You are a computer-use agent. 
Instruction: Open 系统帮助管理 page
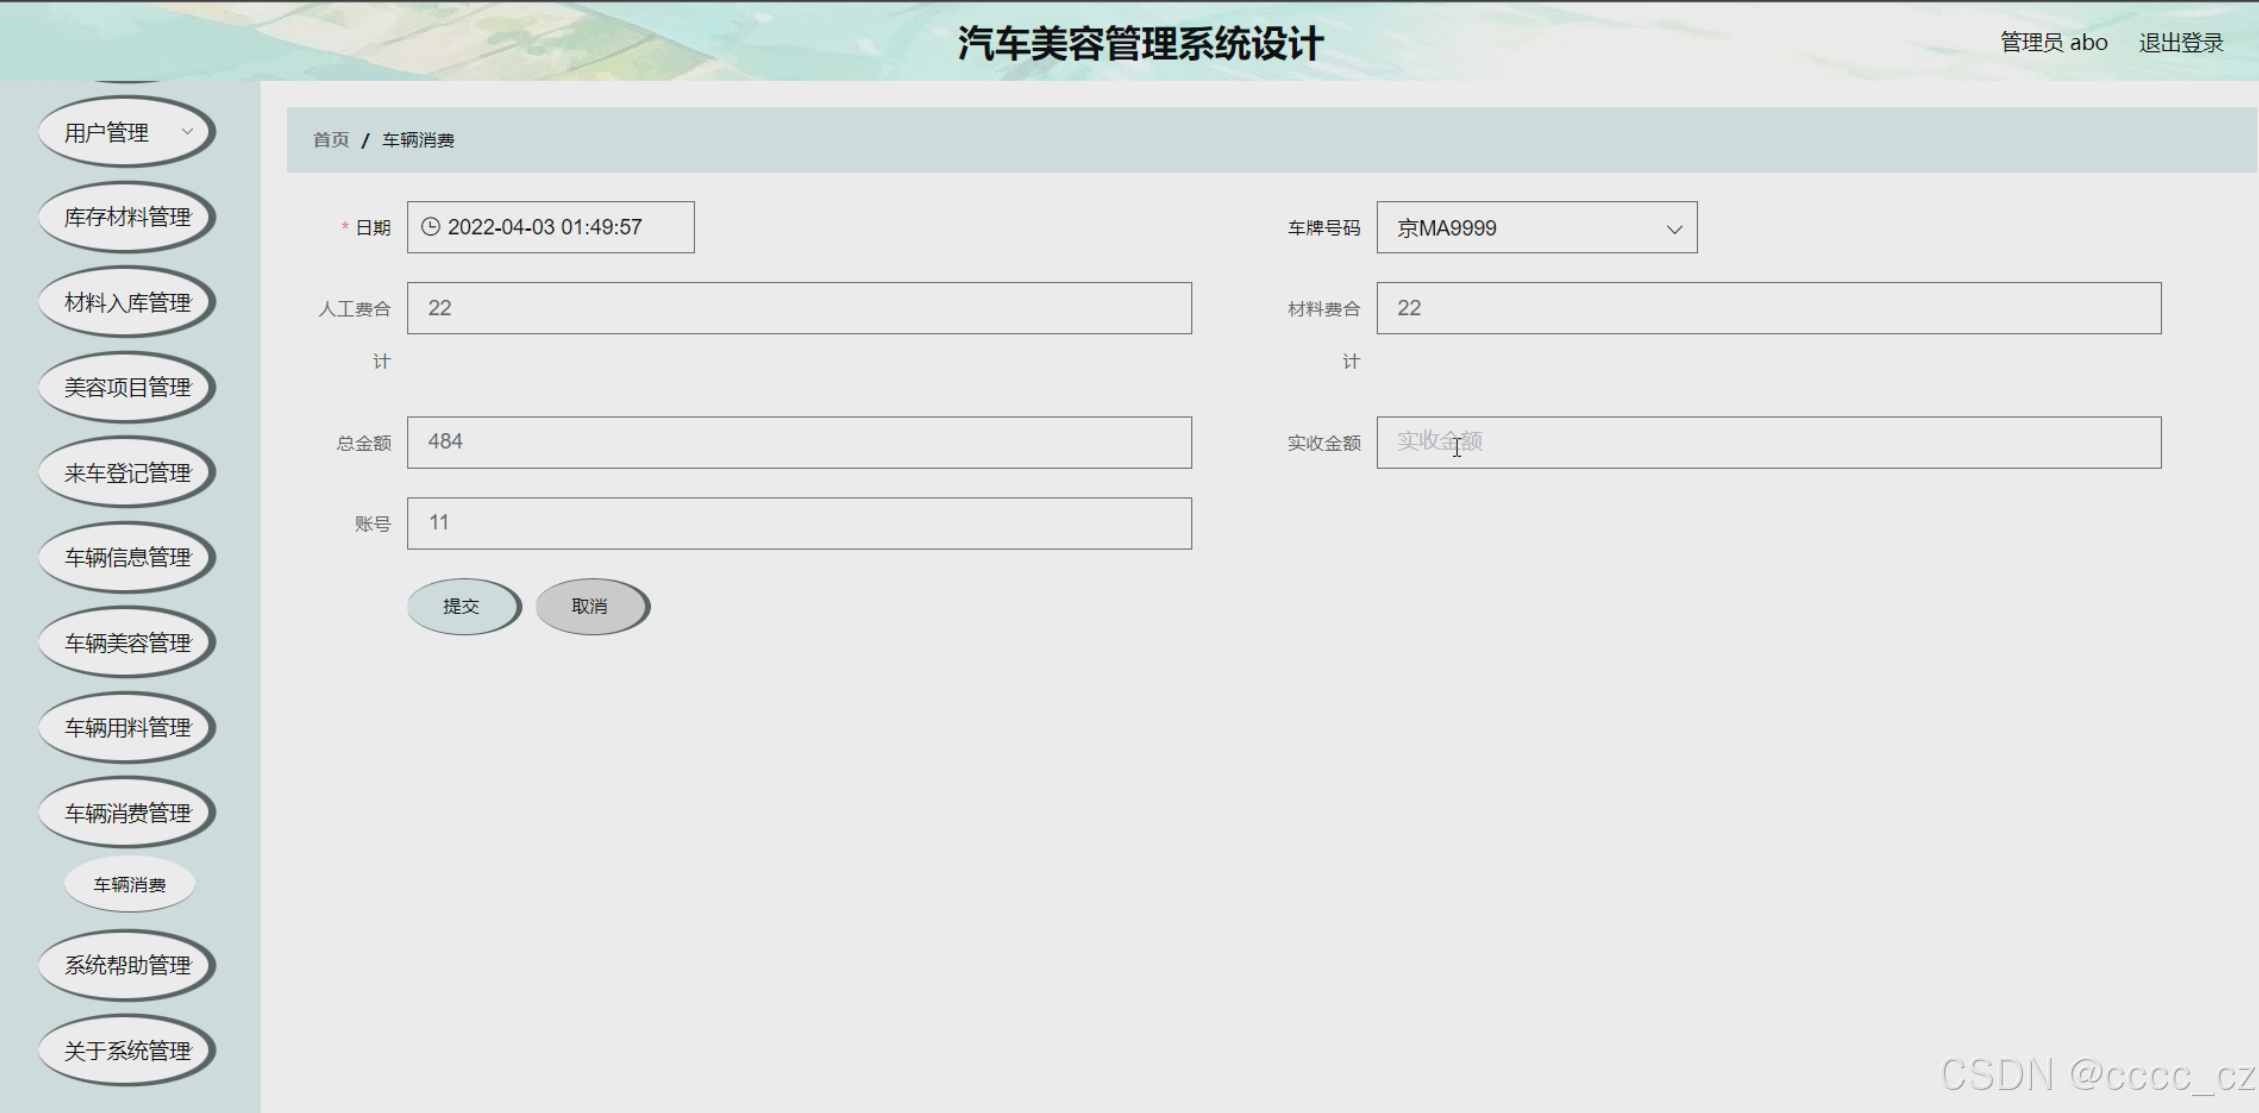click(126, 965)
